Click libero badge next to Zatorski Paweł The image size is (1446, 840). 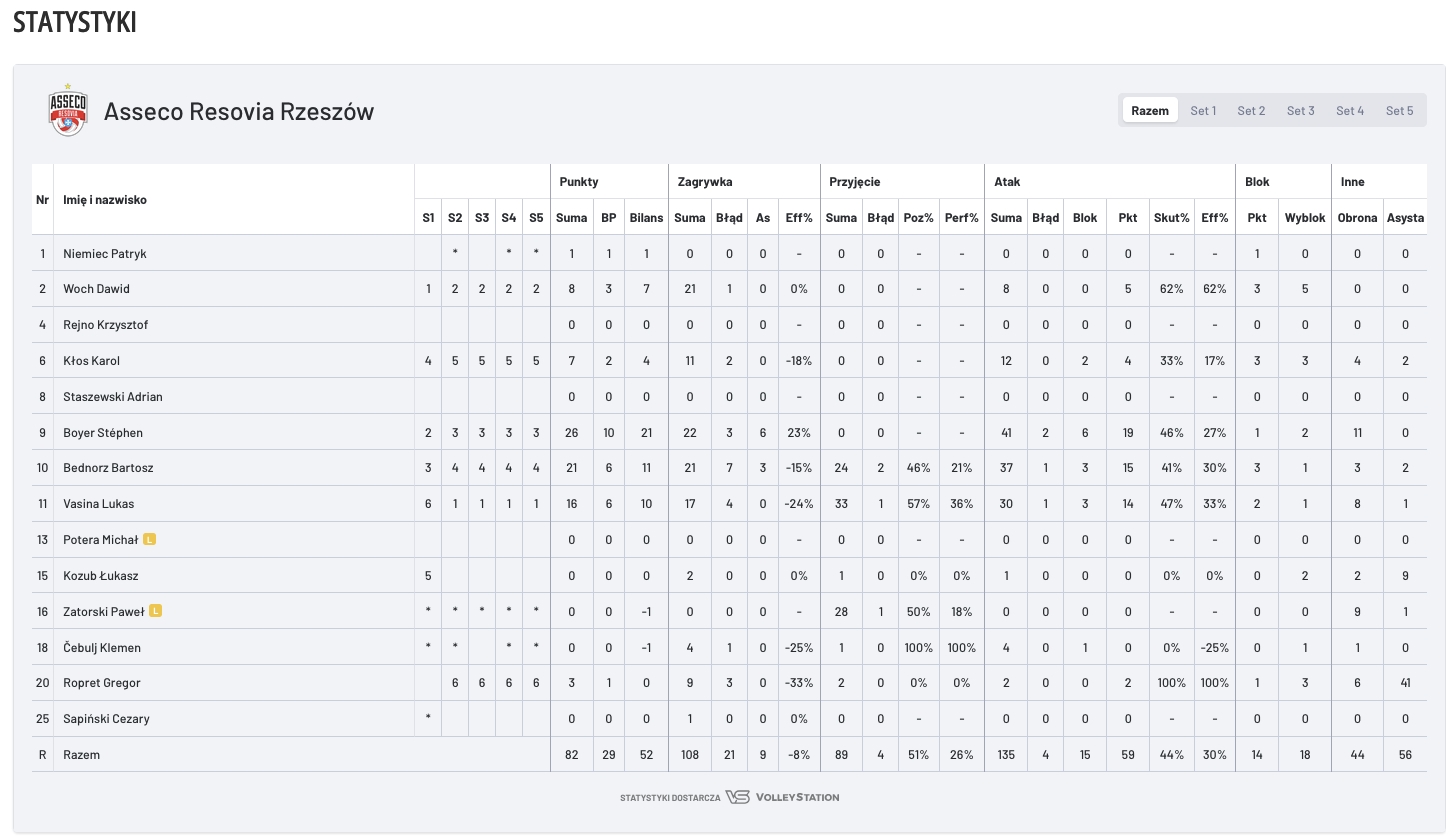[156, 611]
